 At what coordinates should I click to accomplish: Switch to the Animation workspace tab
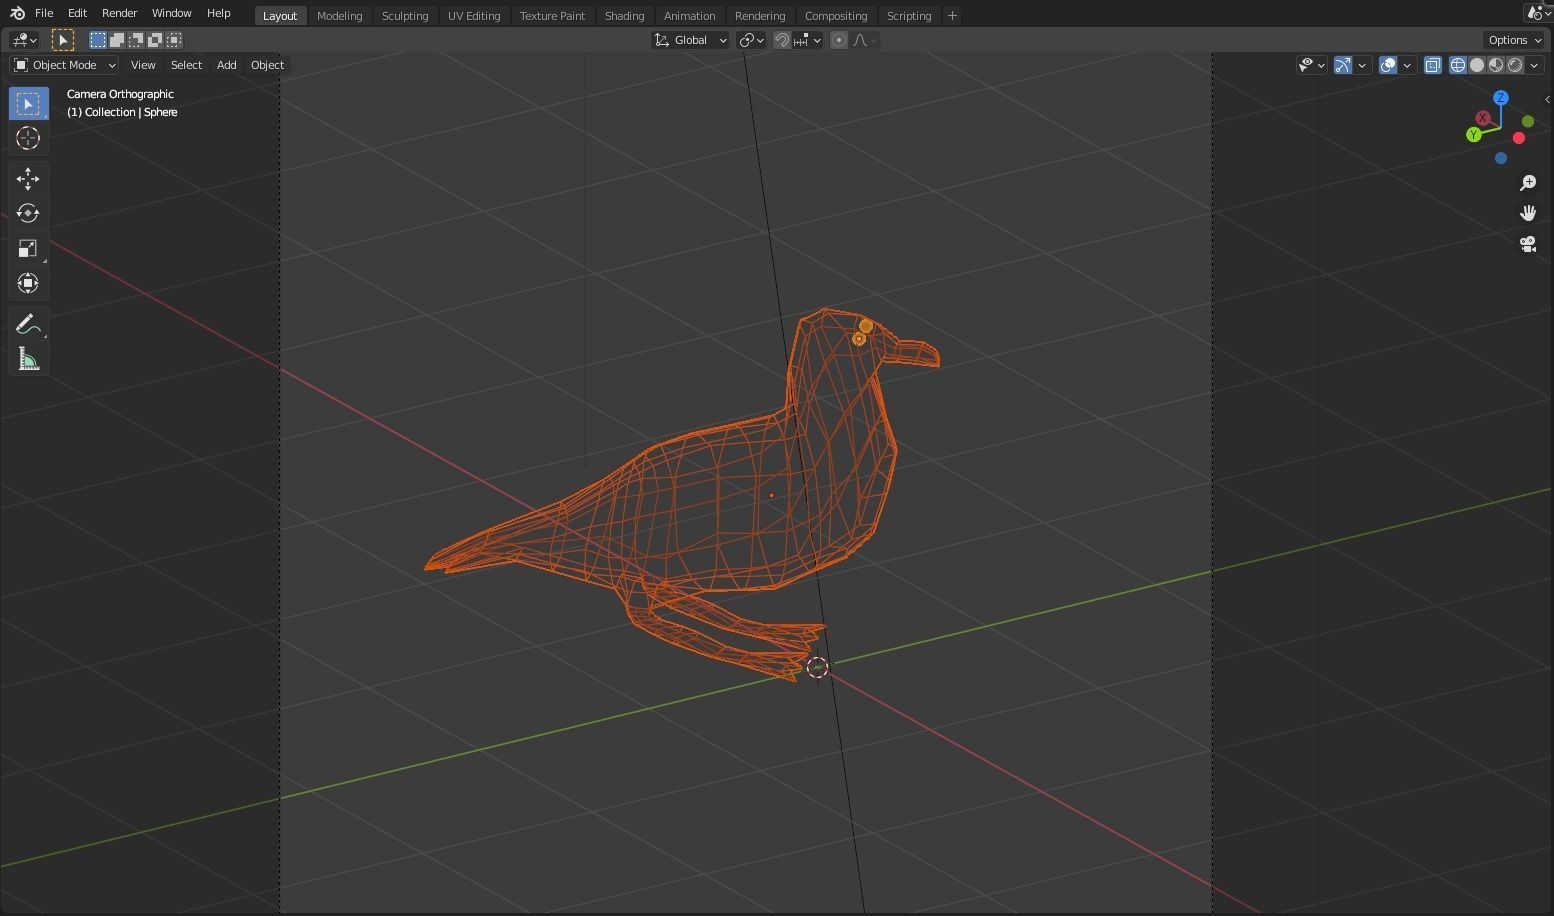[689, 16]
